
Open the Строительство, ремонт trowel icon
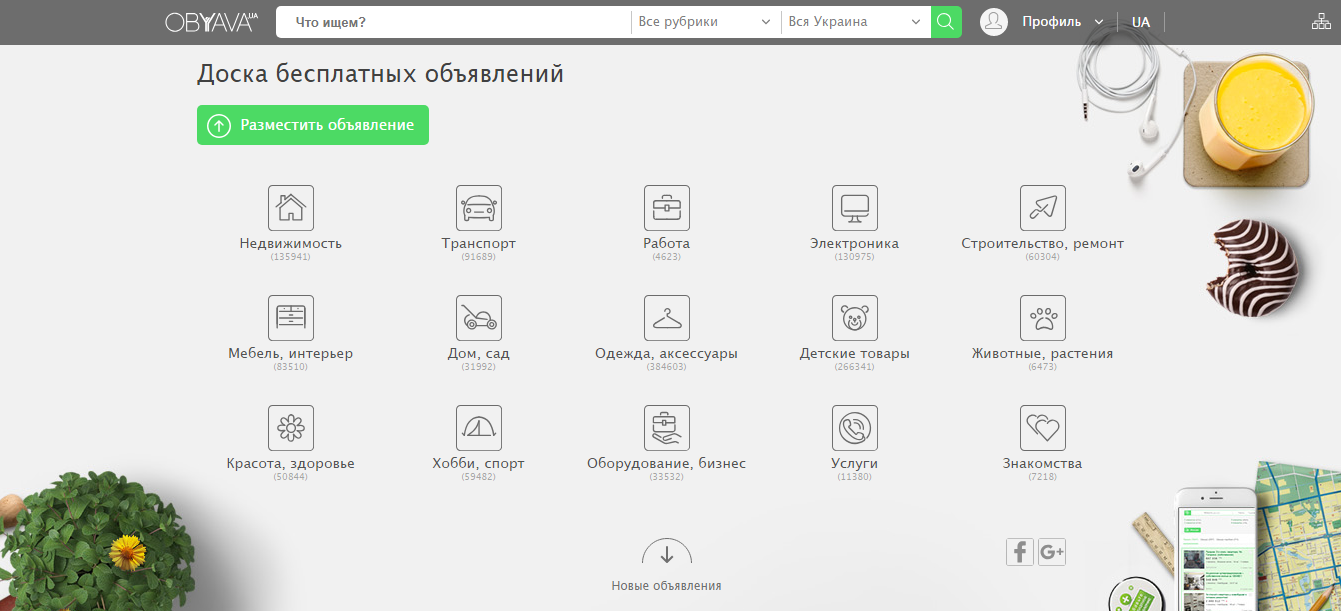point(1042,208)
